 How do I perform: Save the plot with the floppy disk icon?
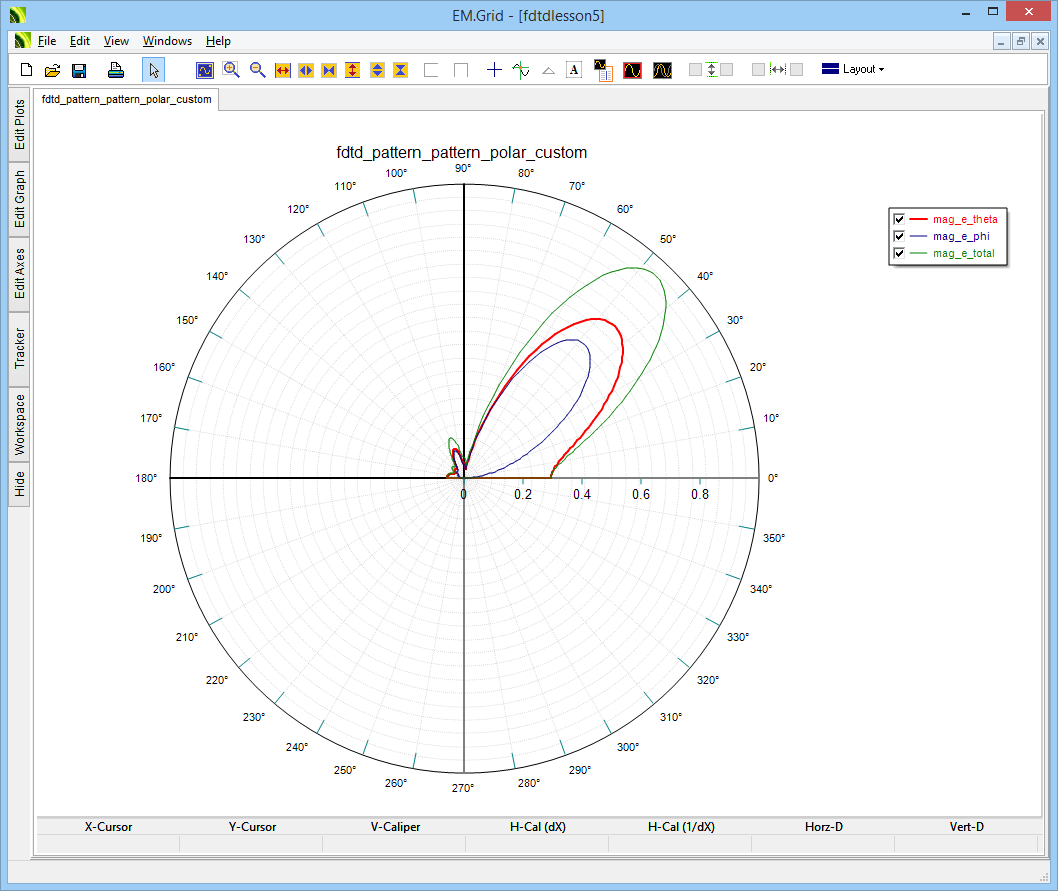click(79, 70)
